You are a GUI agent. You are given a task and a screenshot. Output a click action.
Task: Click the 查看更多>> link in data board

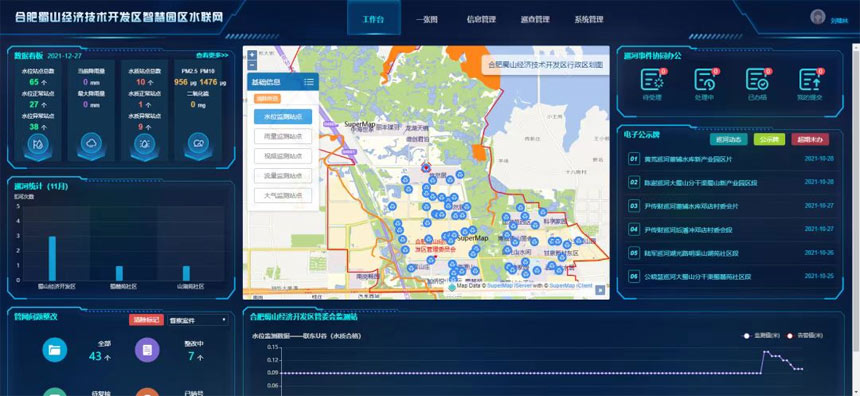click(212, 55)
